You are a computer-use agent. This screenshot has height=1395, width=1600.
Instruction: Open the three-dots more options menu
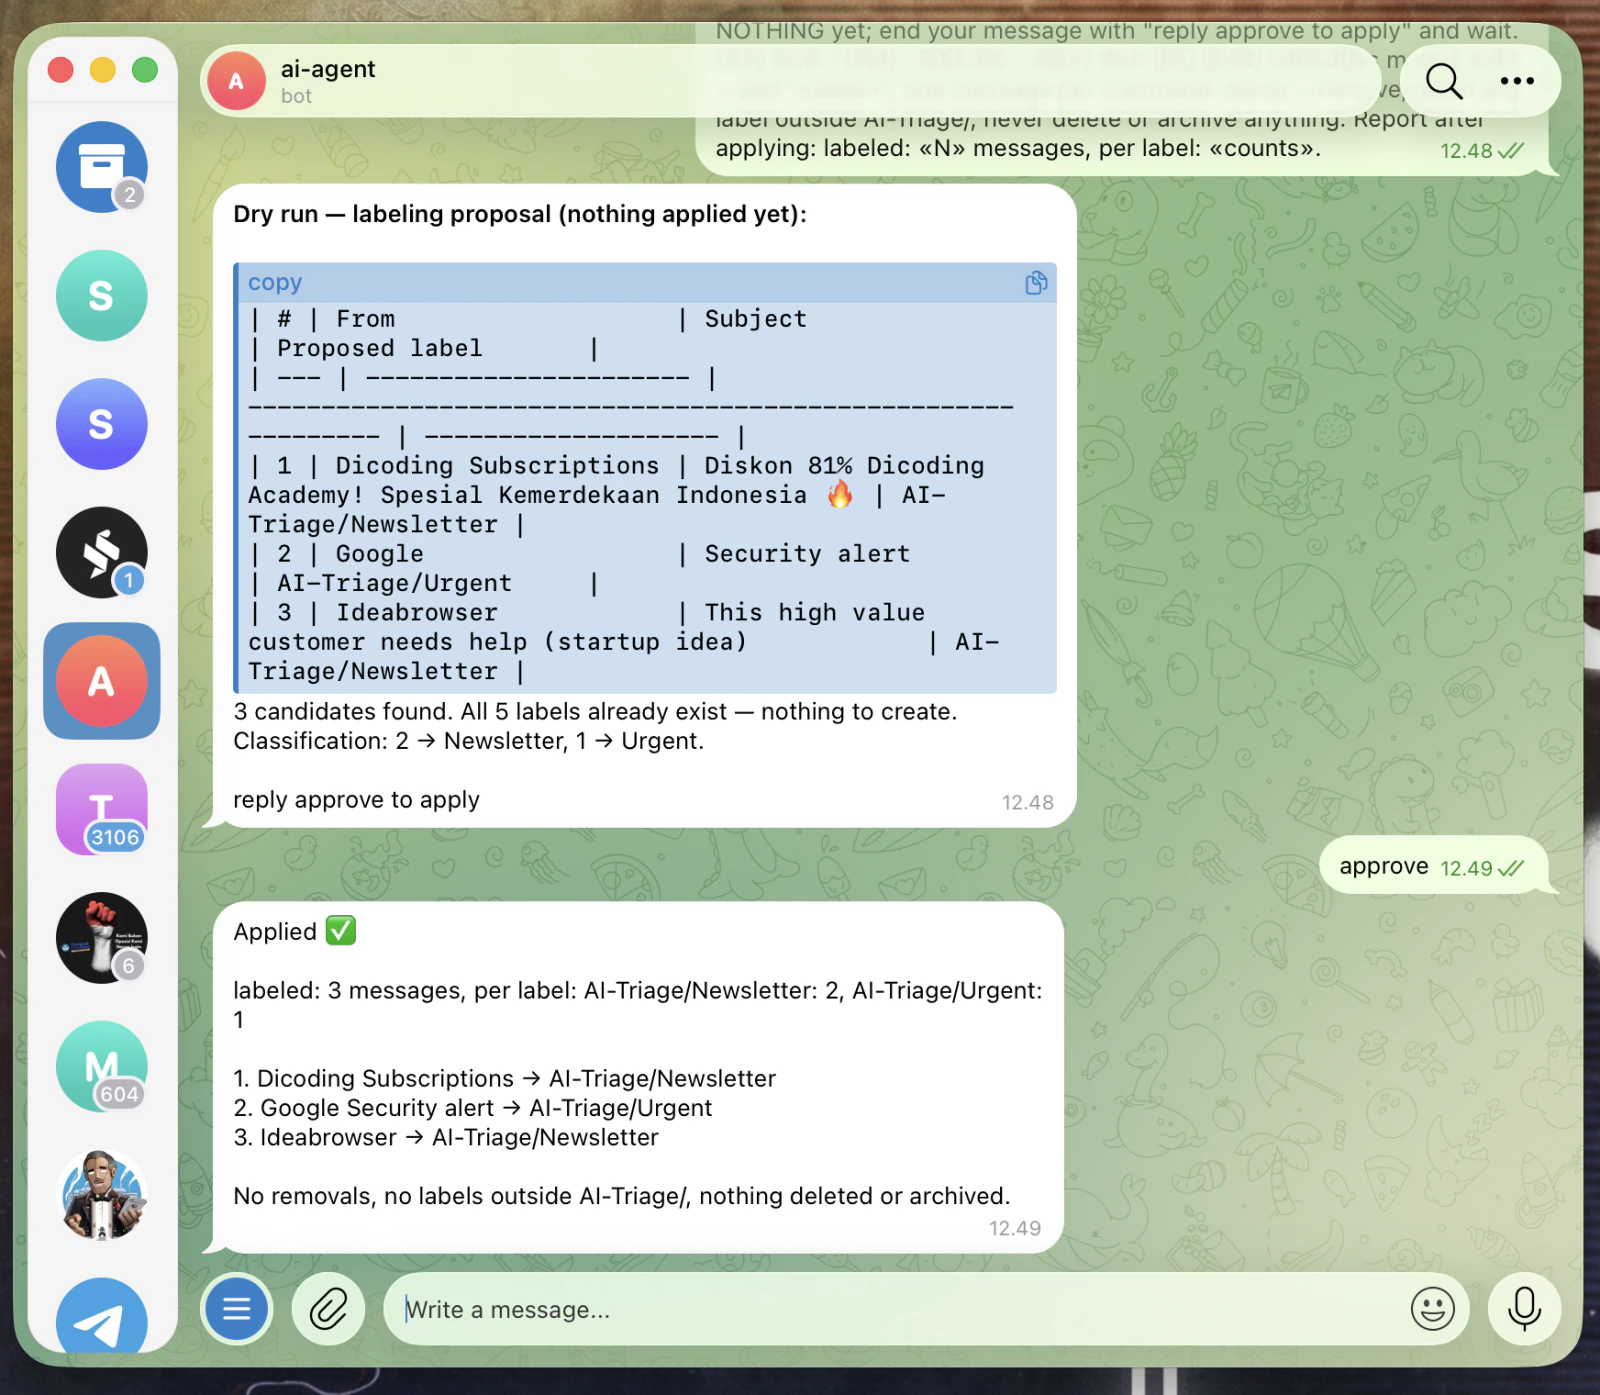1517,81
